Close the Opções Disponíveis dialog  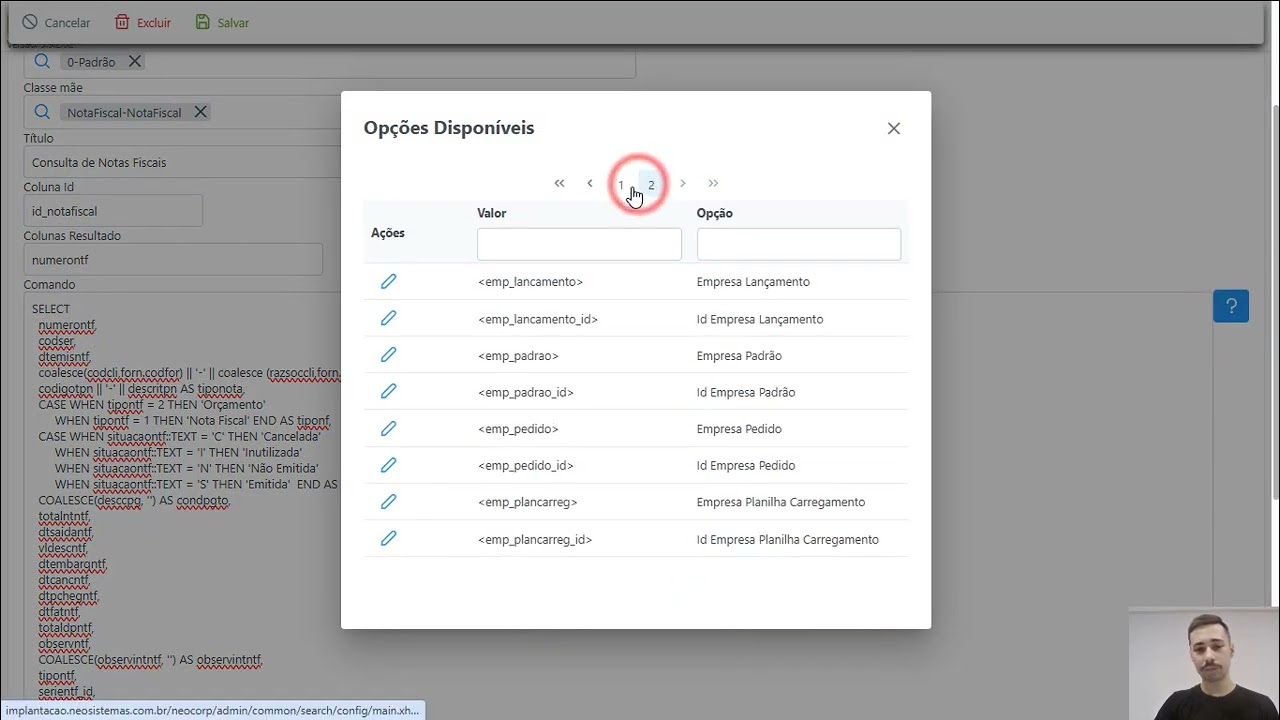click(x=894, y=128)
